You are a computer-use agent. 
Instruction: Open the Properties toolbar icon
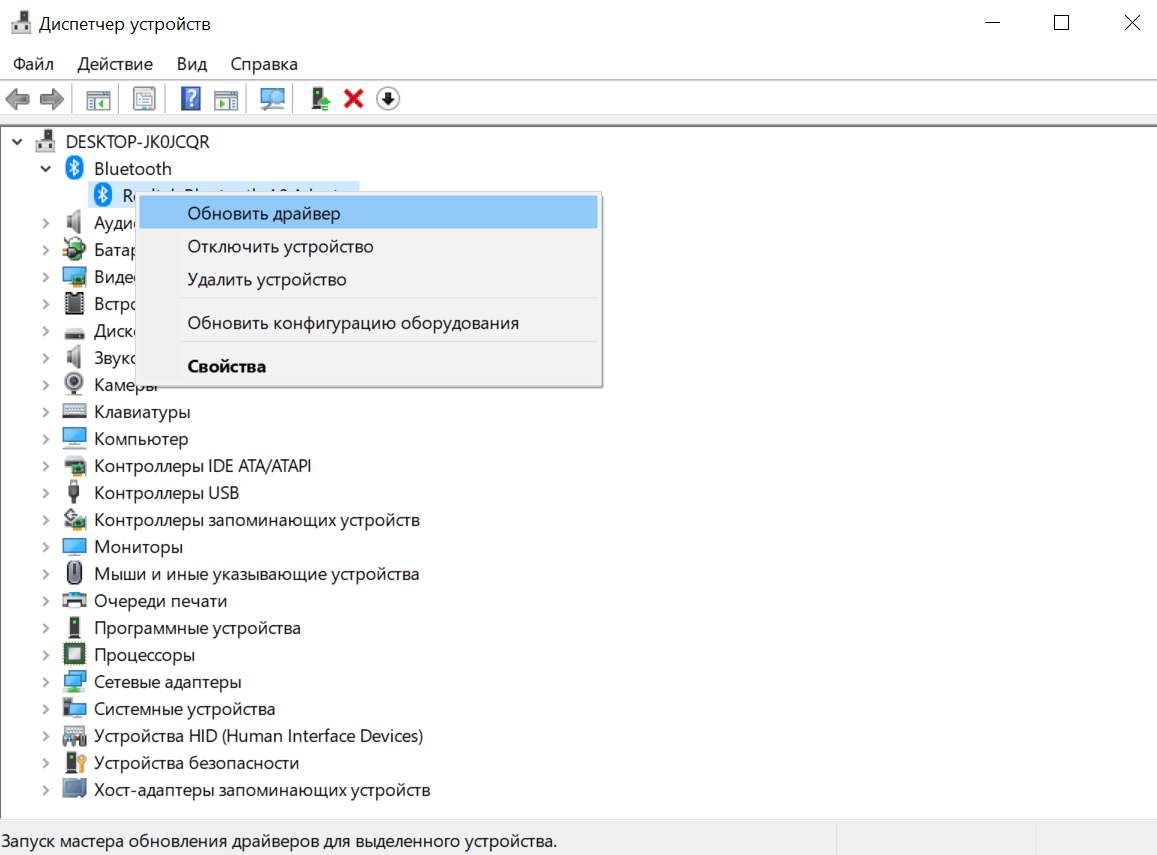(x=144, y=99)
